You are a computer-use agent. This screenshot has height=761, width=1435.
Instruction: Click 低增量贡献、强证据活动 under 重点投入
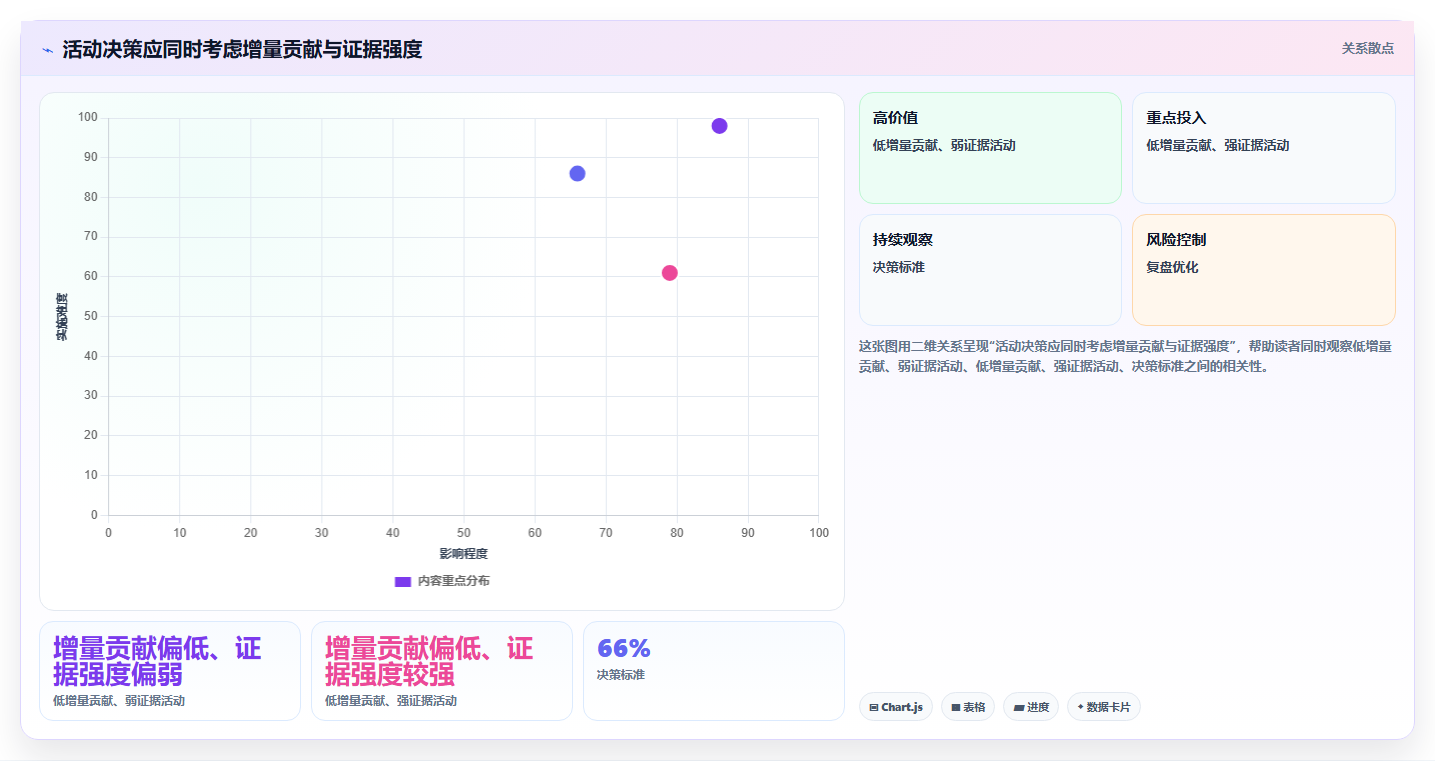pos(1218,146)
